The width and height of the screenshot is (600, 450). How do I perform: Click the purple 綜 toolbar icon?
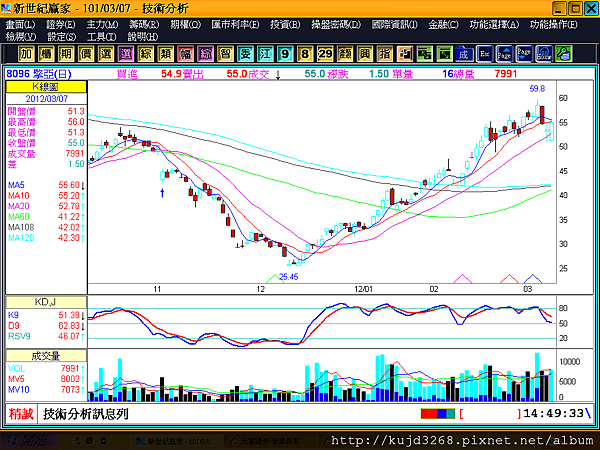tap(205, 54)
